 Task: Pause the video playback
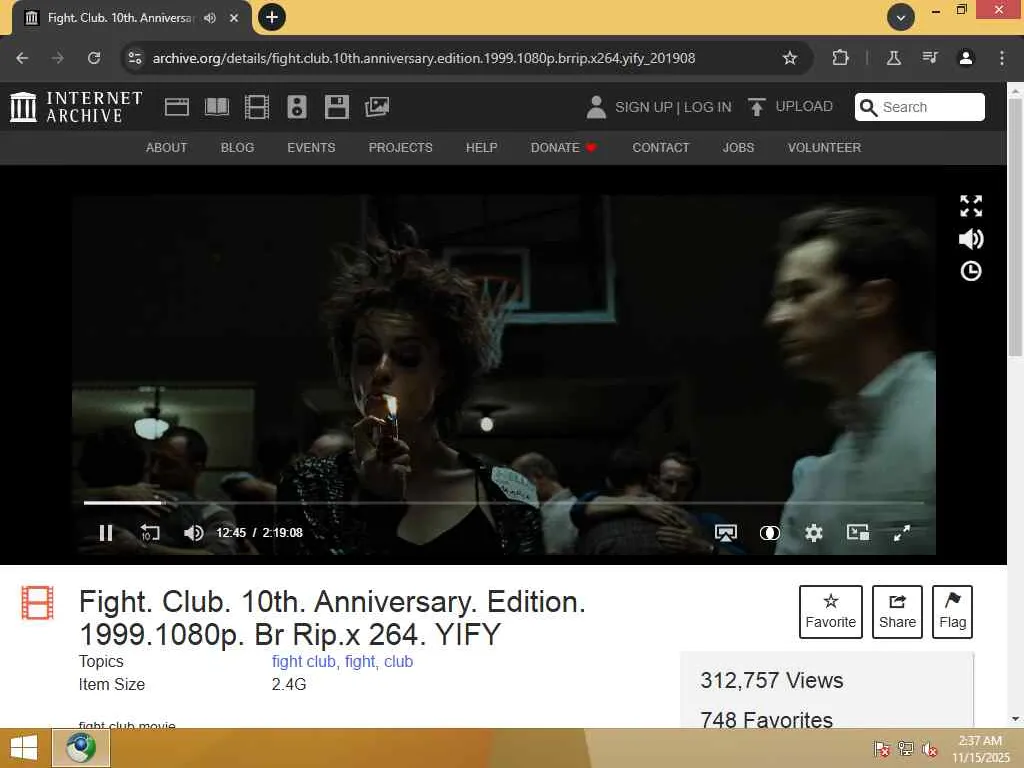pos(106,533)
